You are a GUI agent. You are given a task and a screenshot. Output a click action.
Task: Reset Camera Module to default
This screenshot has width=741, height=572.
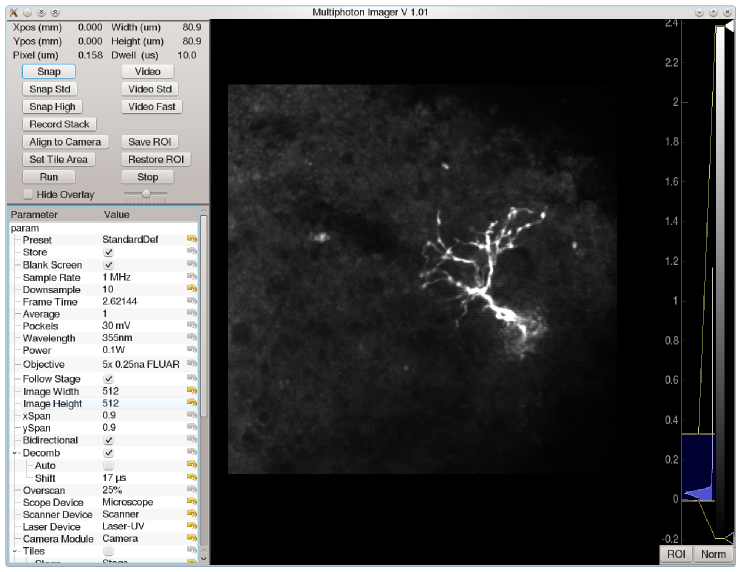coord(192,538)
